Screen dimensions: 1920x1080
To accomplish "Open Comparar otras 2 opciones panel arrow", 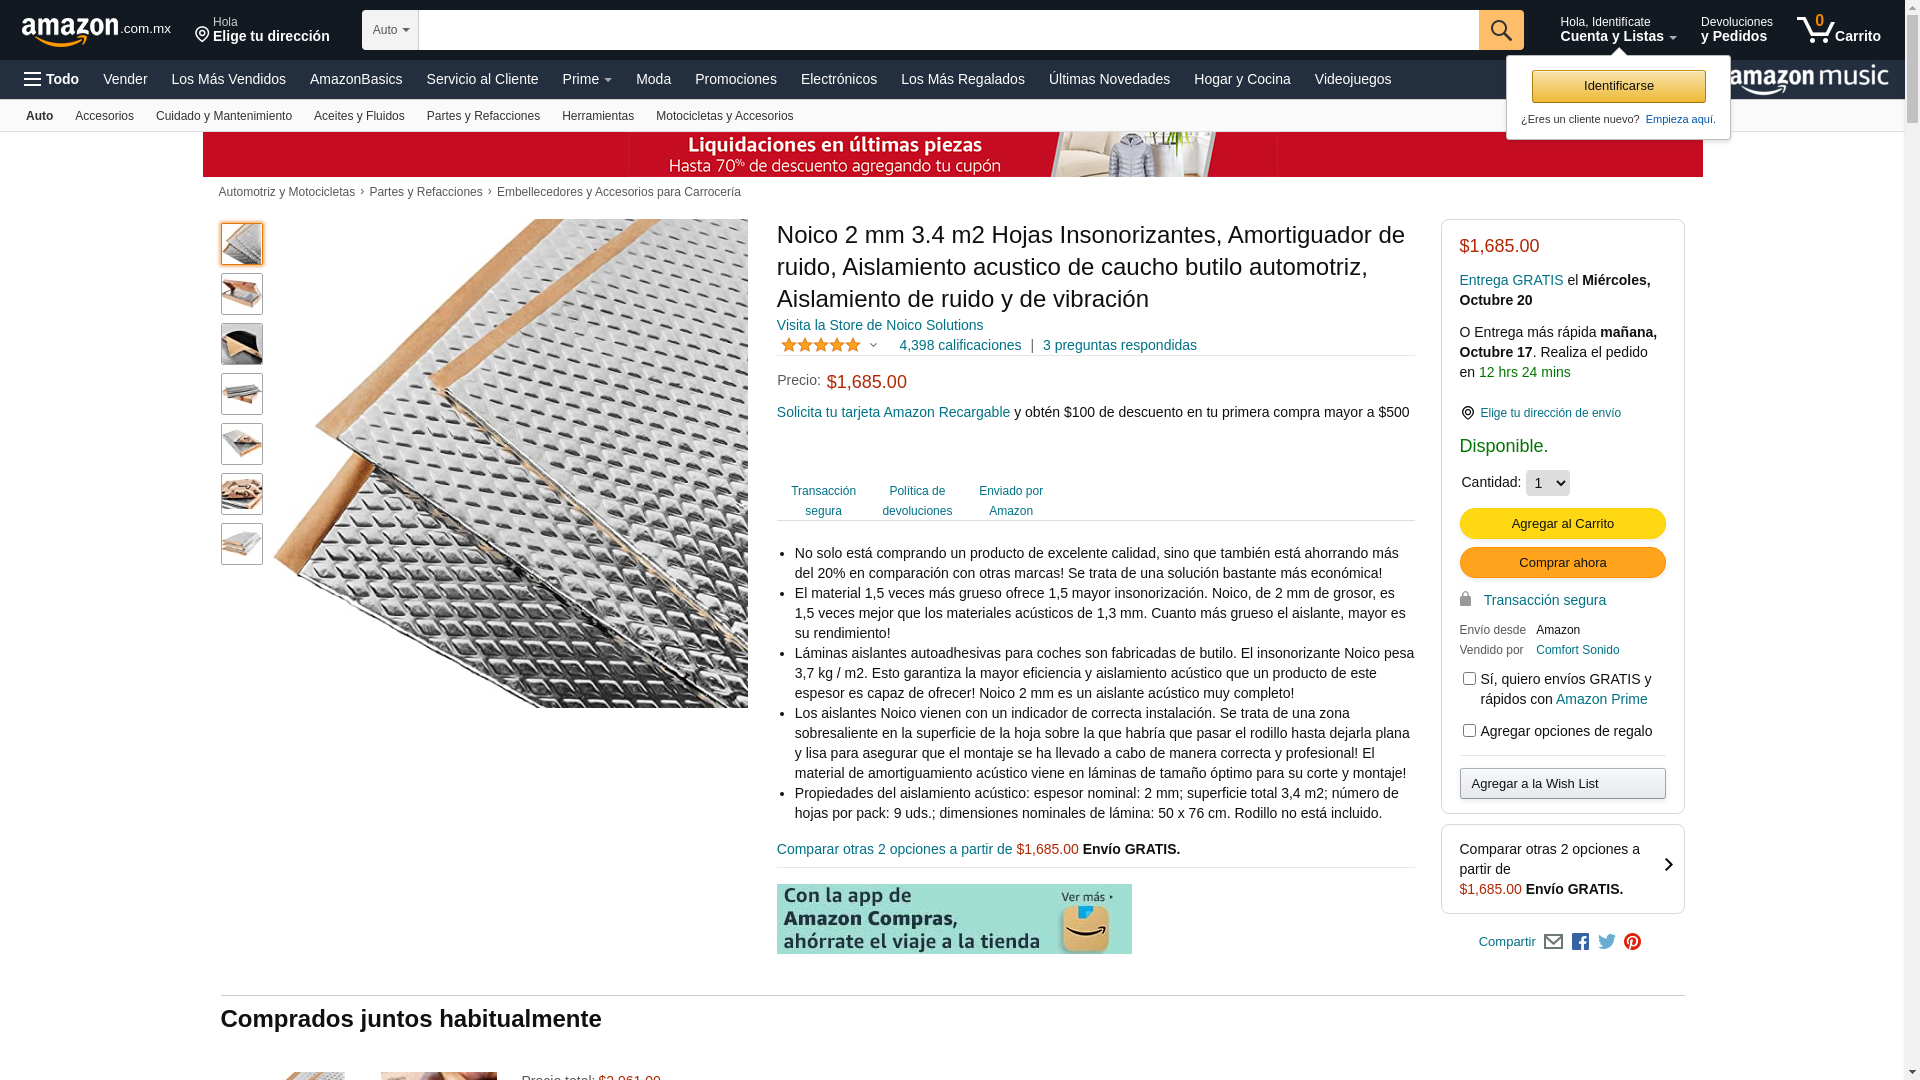I will (x=1668, y=865).
